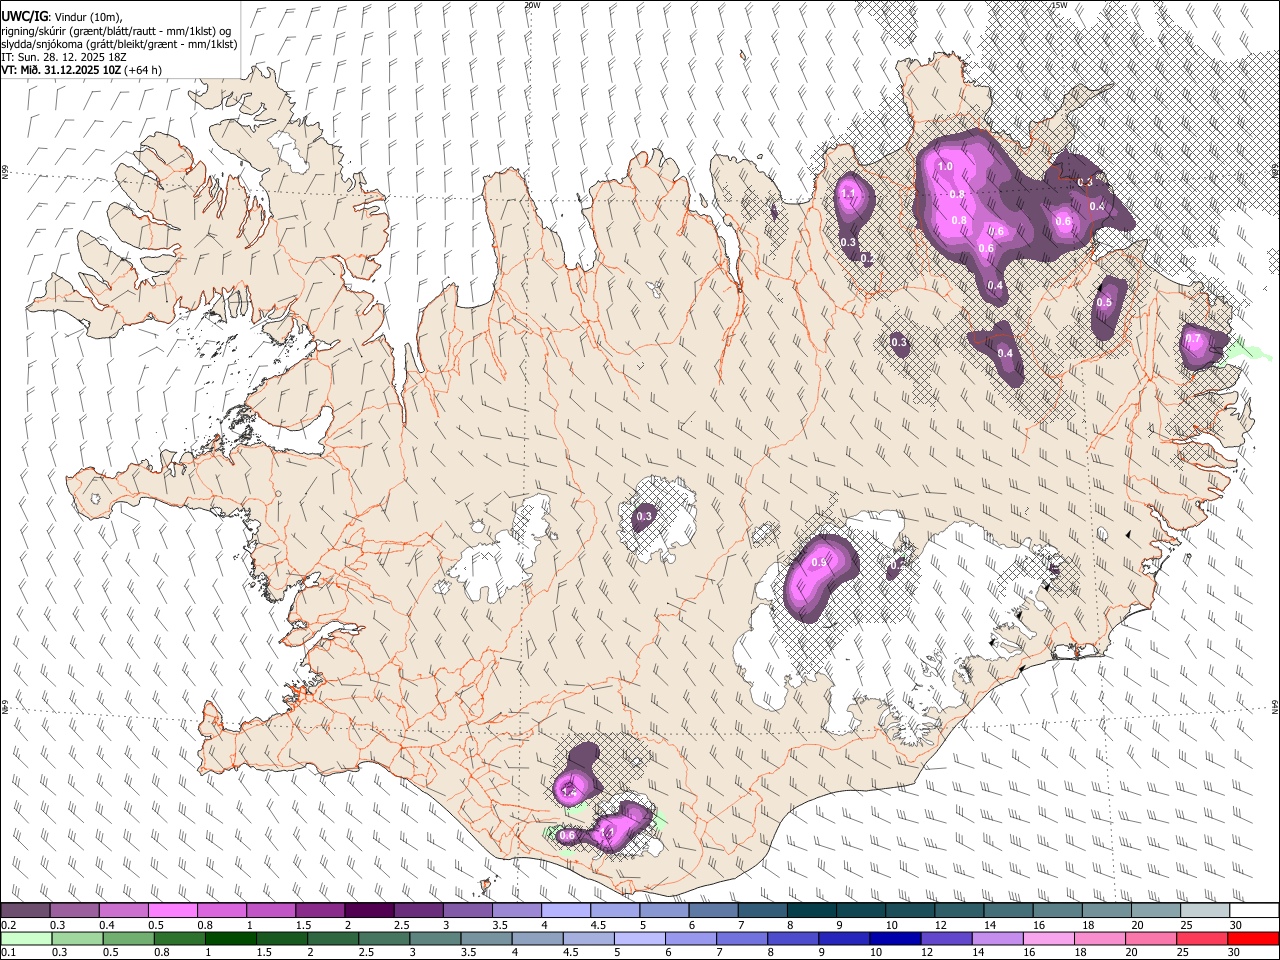Click the '20W' longitude label at map top
Viewport: 1280px width, 960px height.
pos(532,5)
